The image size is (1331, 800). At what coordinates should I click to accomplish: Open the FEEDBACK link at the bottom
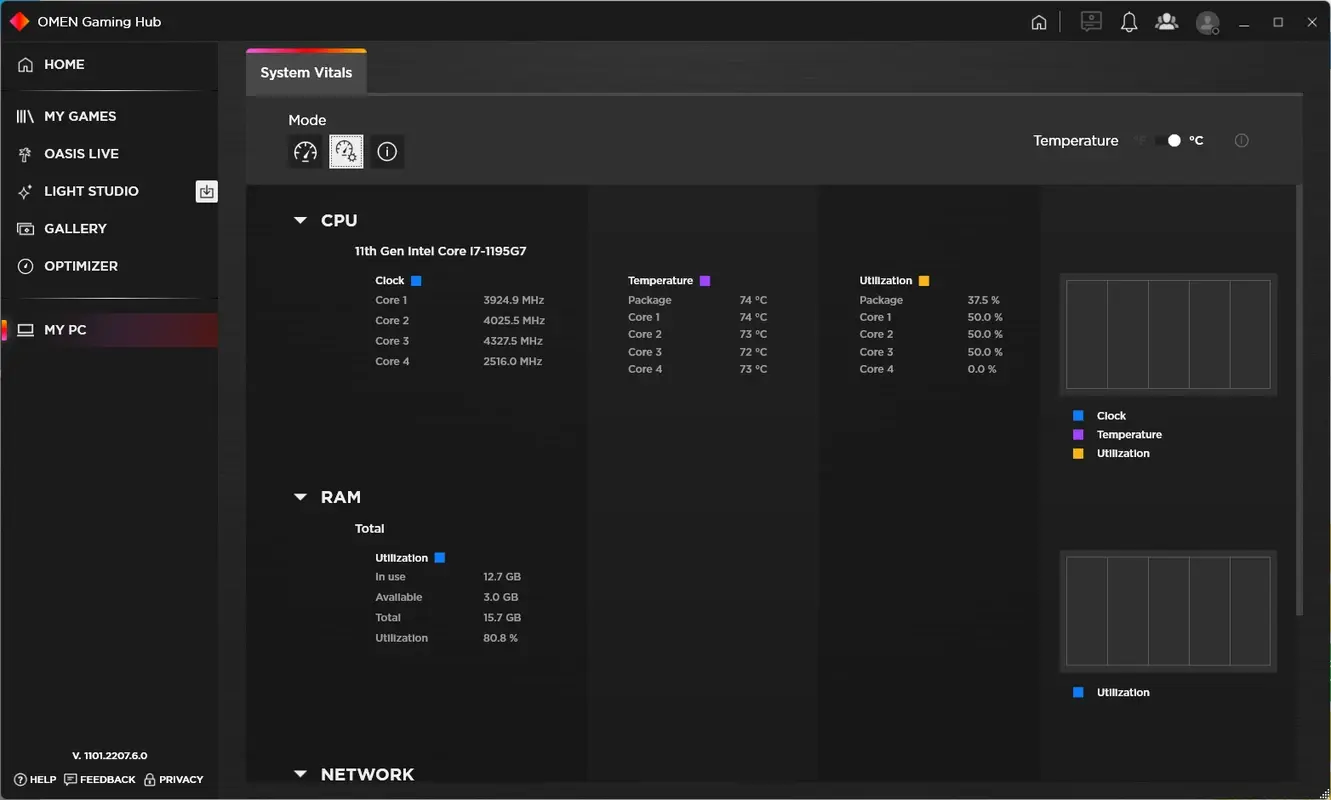(100, 779)
